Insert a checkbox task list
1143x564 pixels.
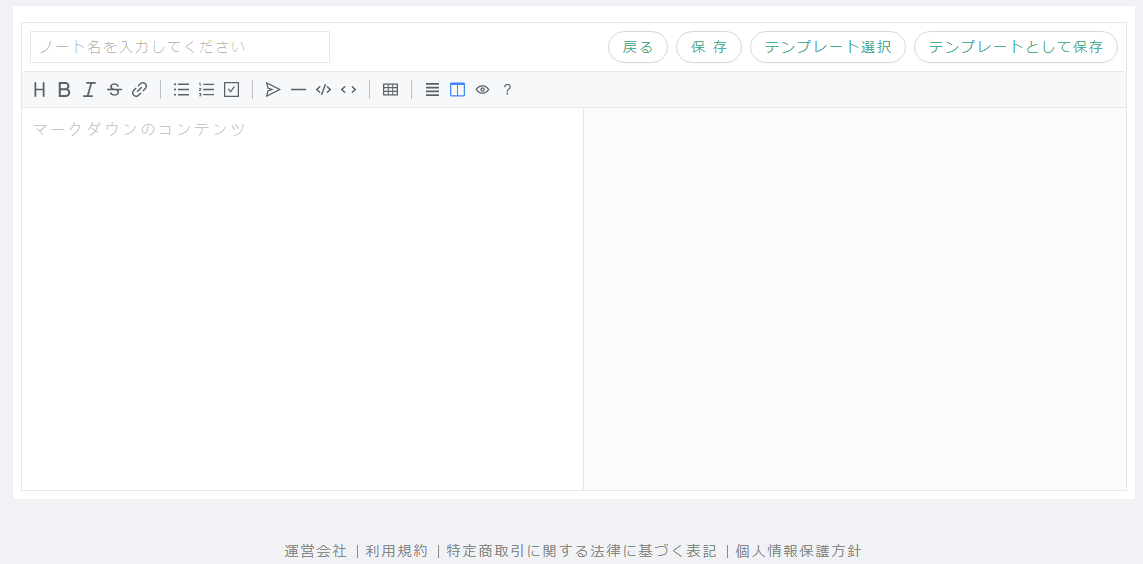[x=232, y=90]
